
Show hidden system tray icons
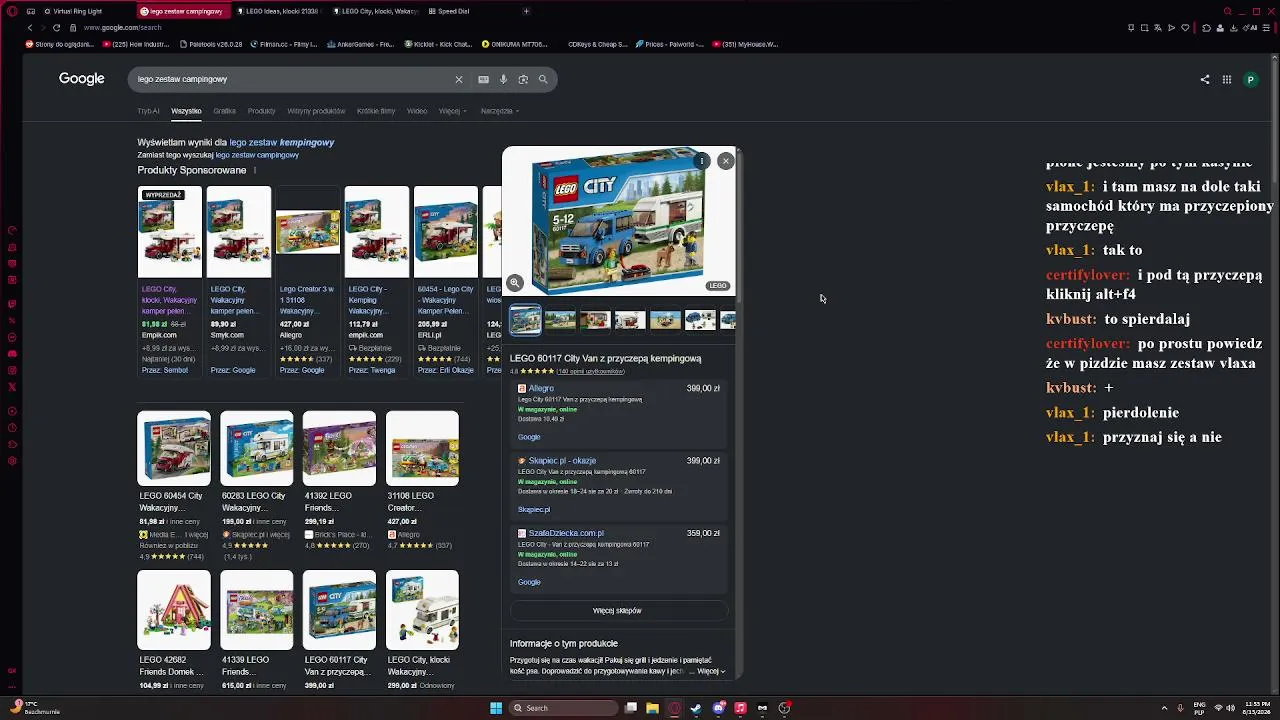coord(1164,708)
